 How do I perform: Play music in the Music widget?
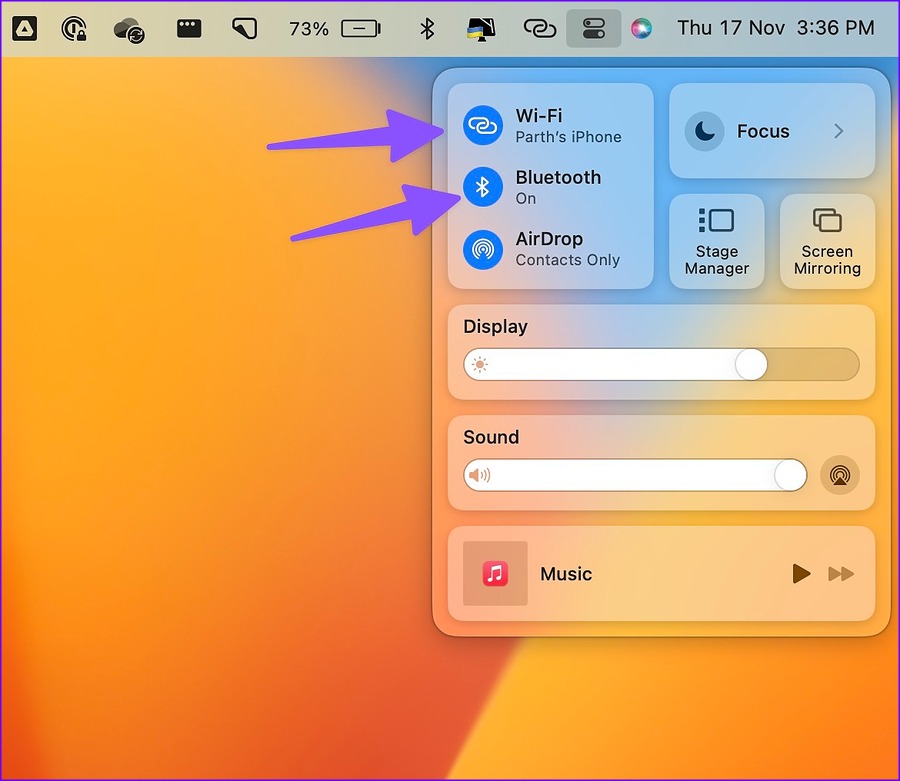pos(801,573)
